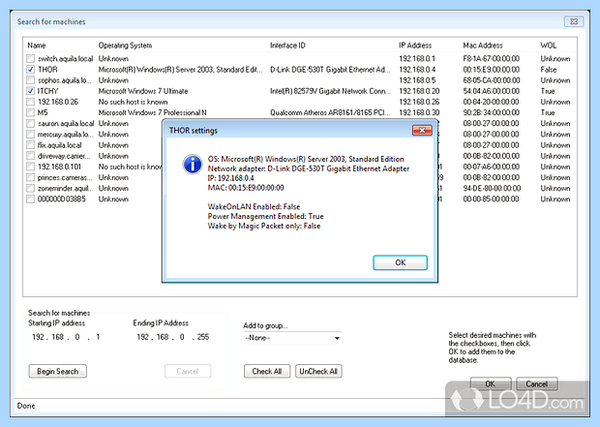Check the princes.cameras... checkbox
The image size is (600, 427).
click(x=30, y=178)
